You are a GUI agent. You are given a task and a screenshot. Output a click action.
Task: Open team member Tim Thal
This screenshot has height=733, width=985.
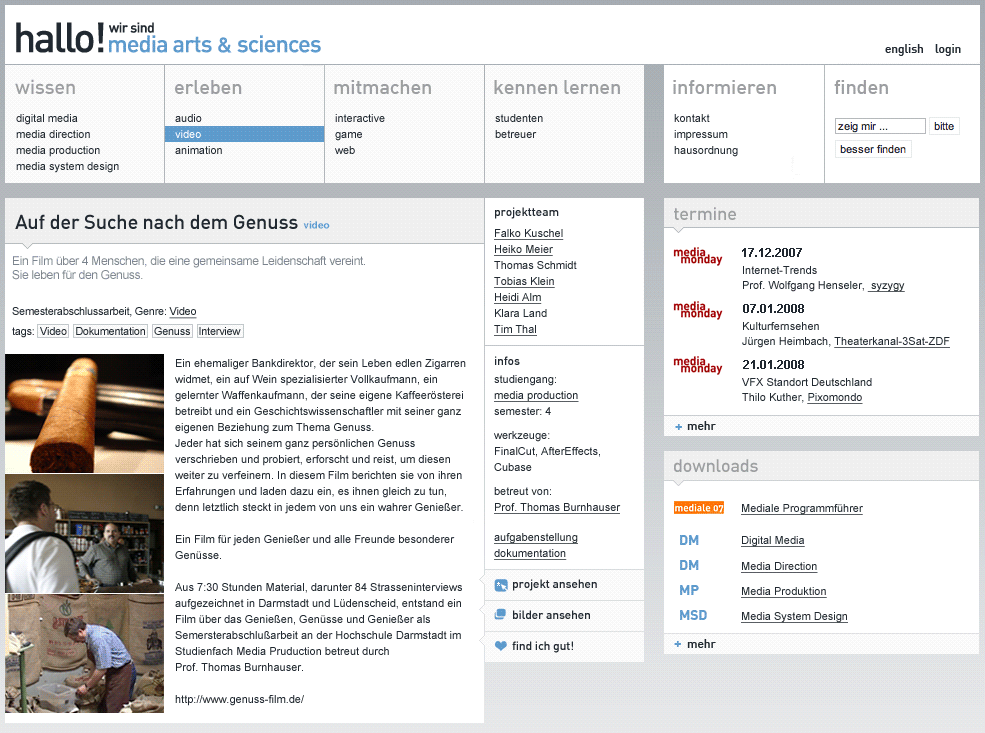tap(515, 329)
